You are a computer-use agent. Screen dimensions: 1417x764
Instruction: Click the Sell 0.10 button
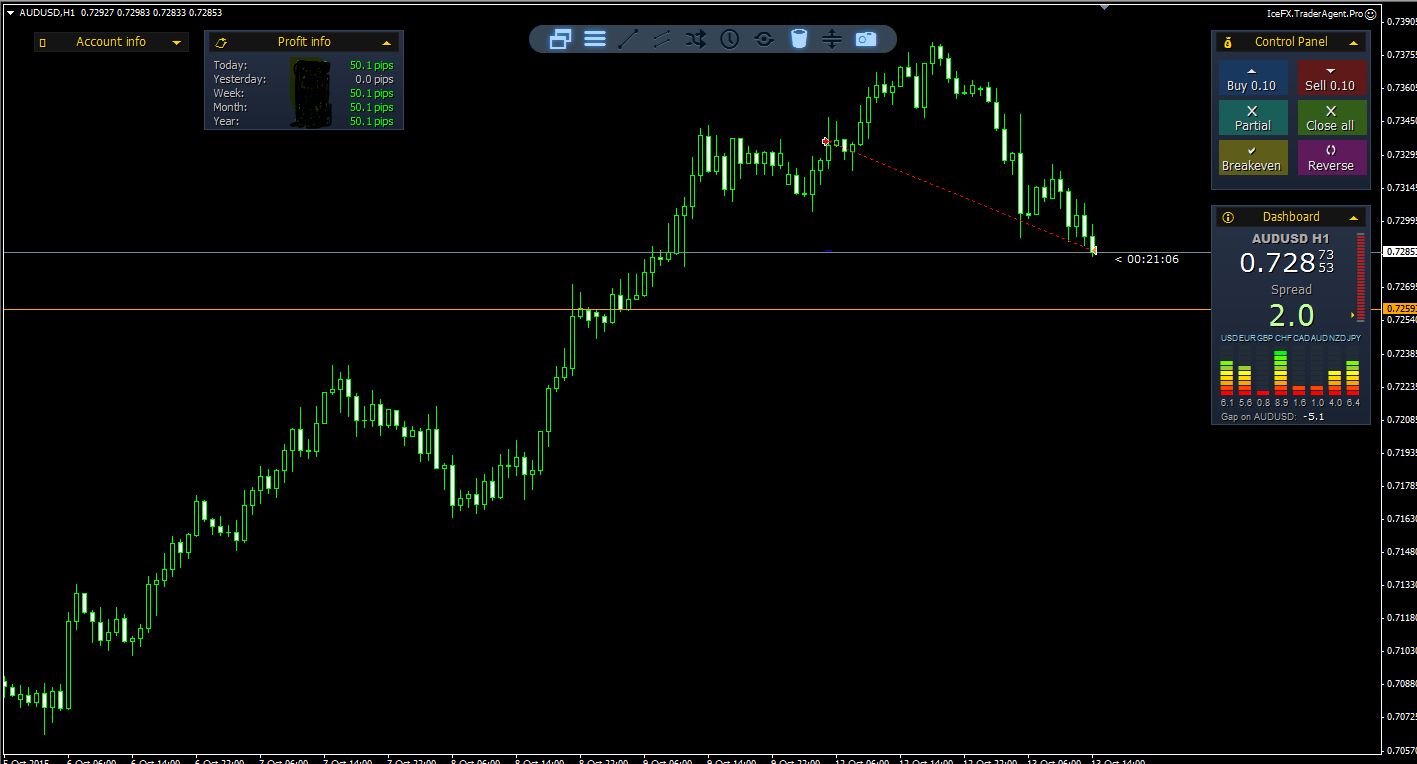(x=1330, y=79)
